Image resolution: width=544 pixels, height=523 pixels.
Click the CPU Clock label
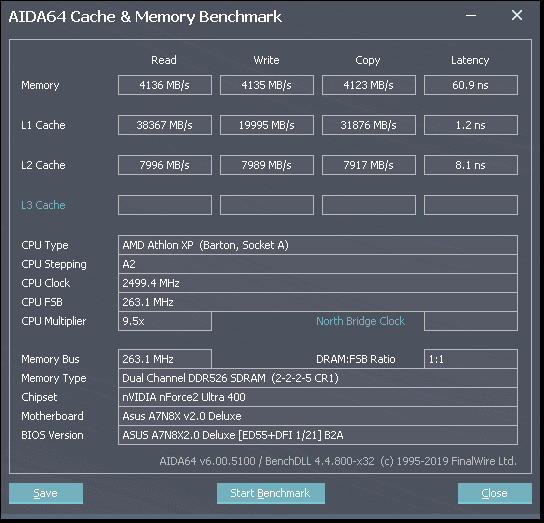pos(45,283)
